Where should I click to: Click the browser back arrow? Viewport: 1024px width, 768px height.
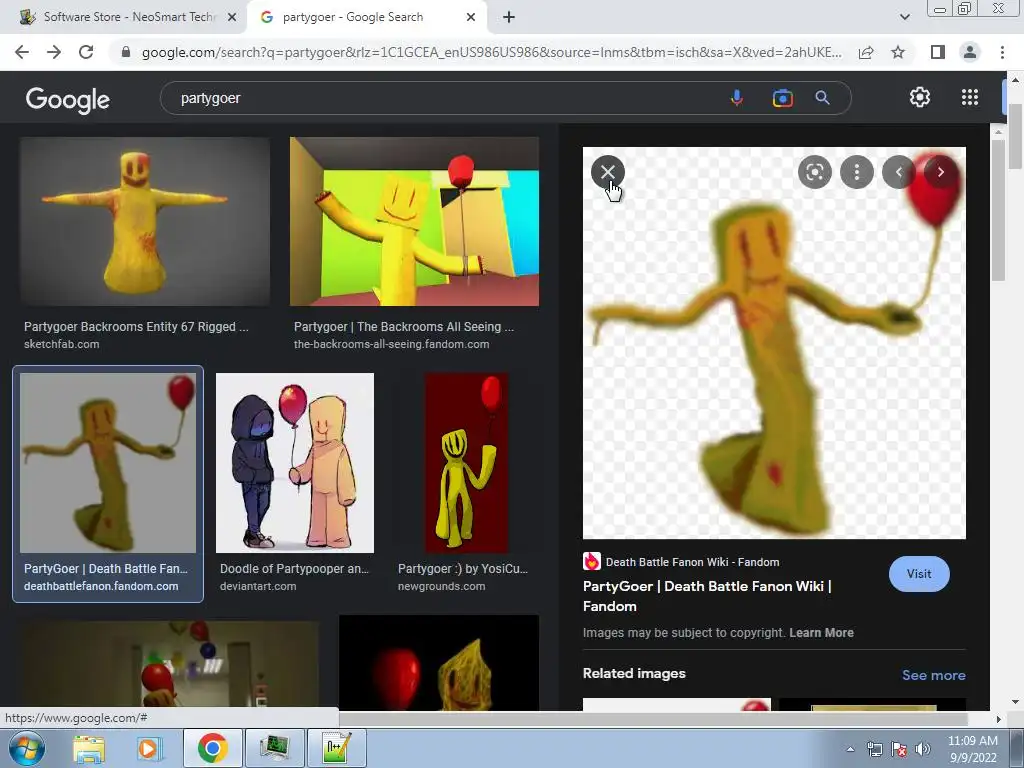(22, 52)
